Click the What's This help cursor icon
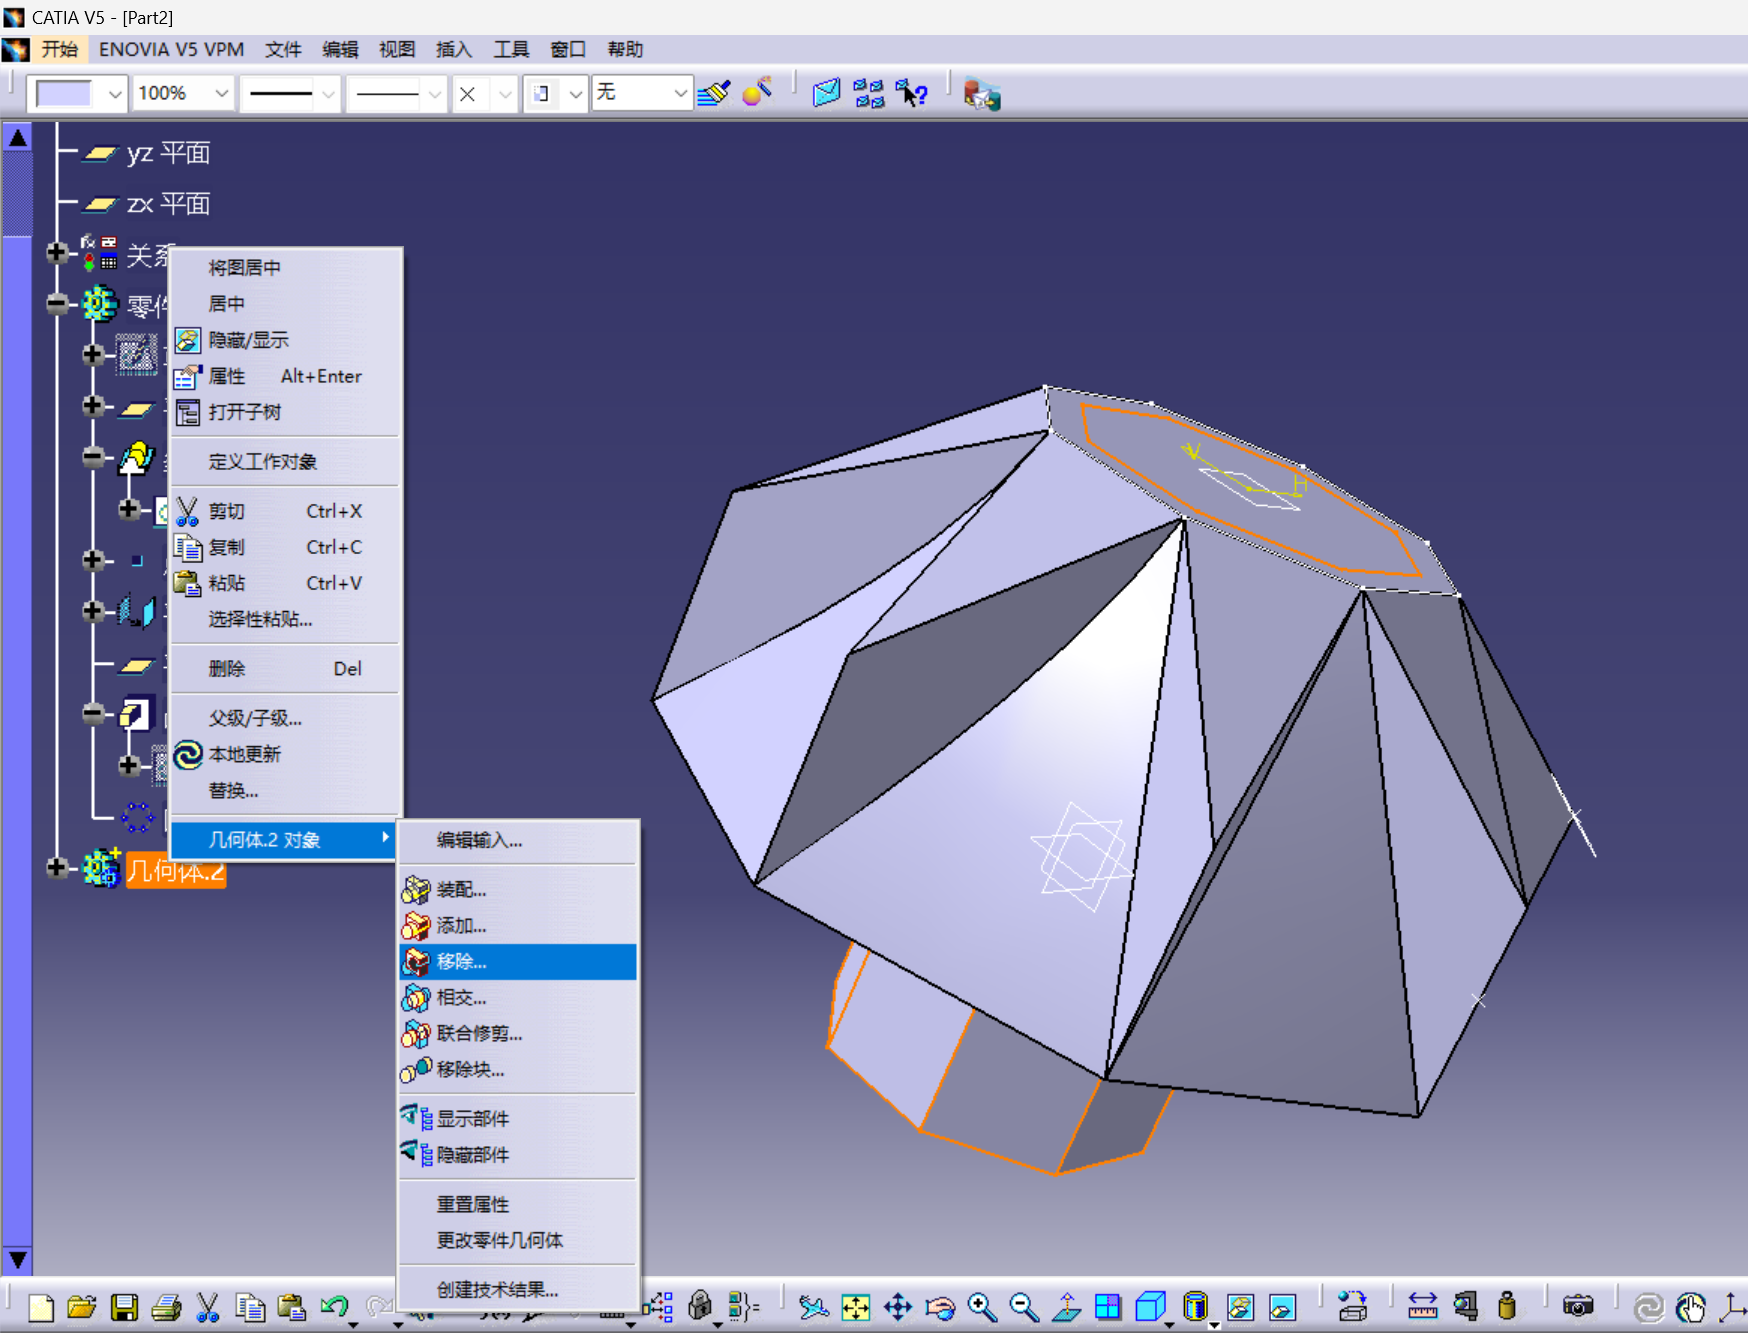The width and height of the screenshot is (1748, 1333). point(912,94)
